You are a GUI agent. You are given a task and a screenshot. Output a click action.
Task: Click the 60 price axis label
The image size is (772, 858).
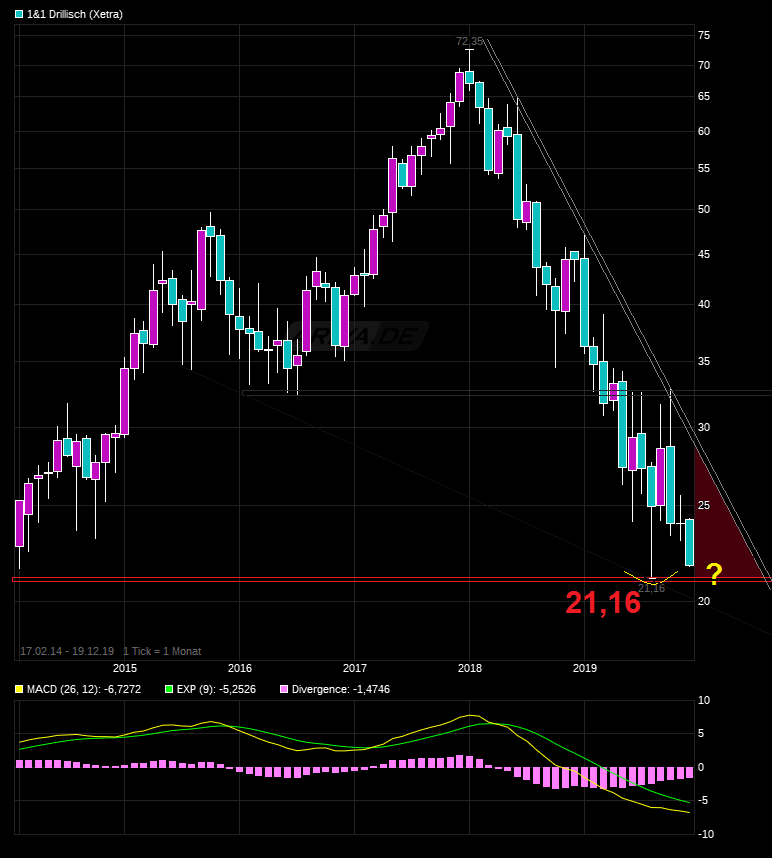[704, 131]
